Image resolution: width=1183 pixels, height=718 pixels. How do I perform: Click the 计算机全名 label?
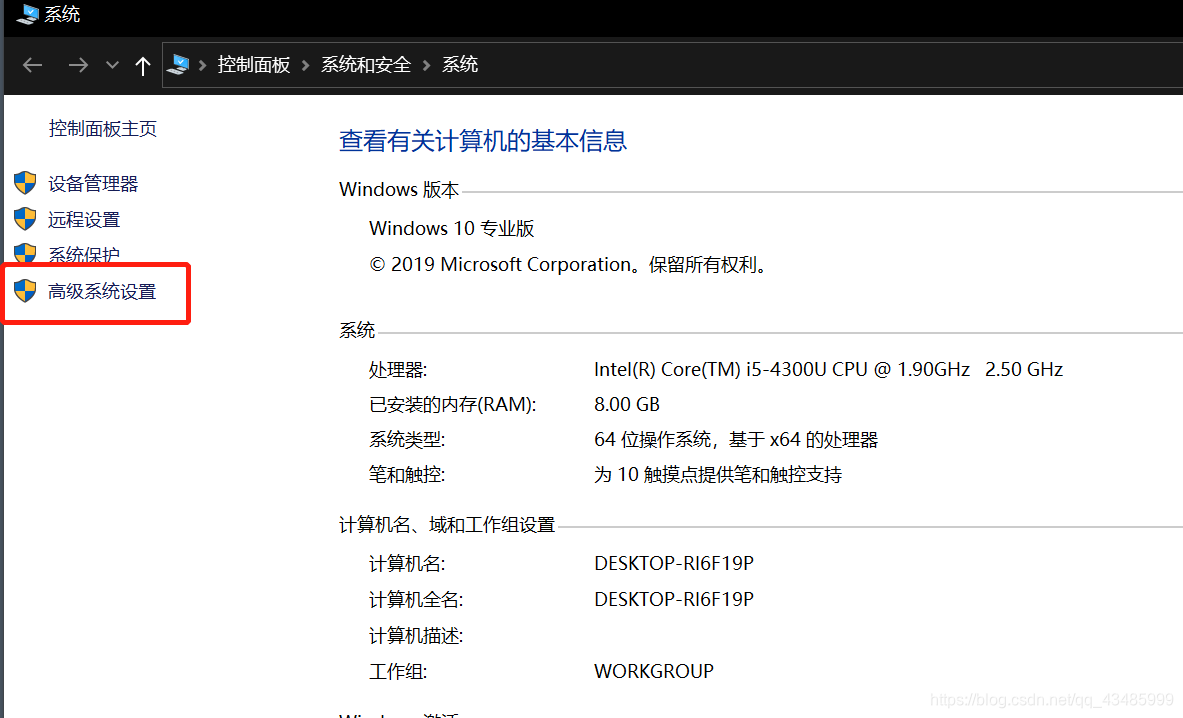click(x=416, y=600)
